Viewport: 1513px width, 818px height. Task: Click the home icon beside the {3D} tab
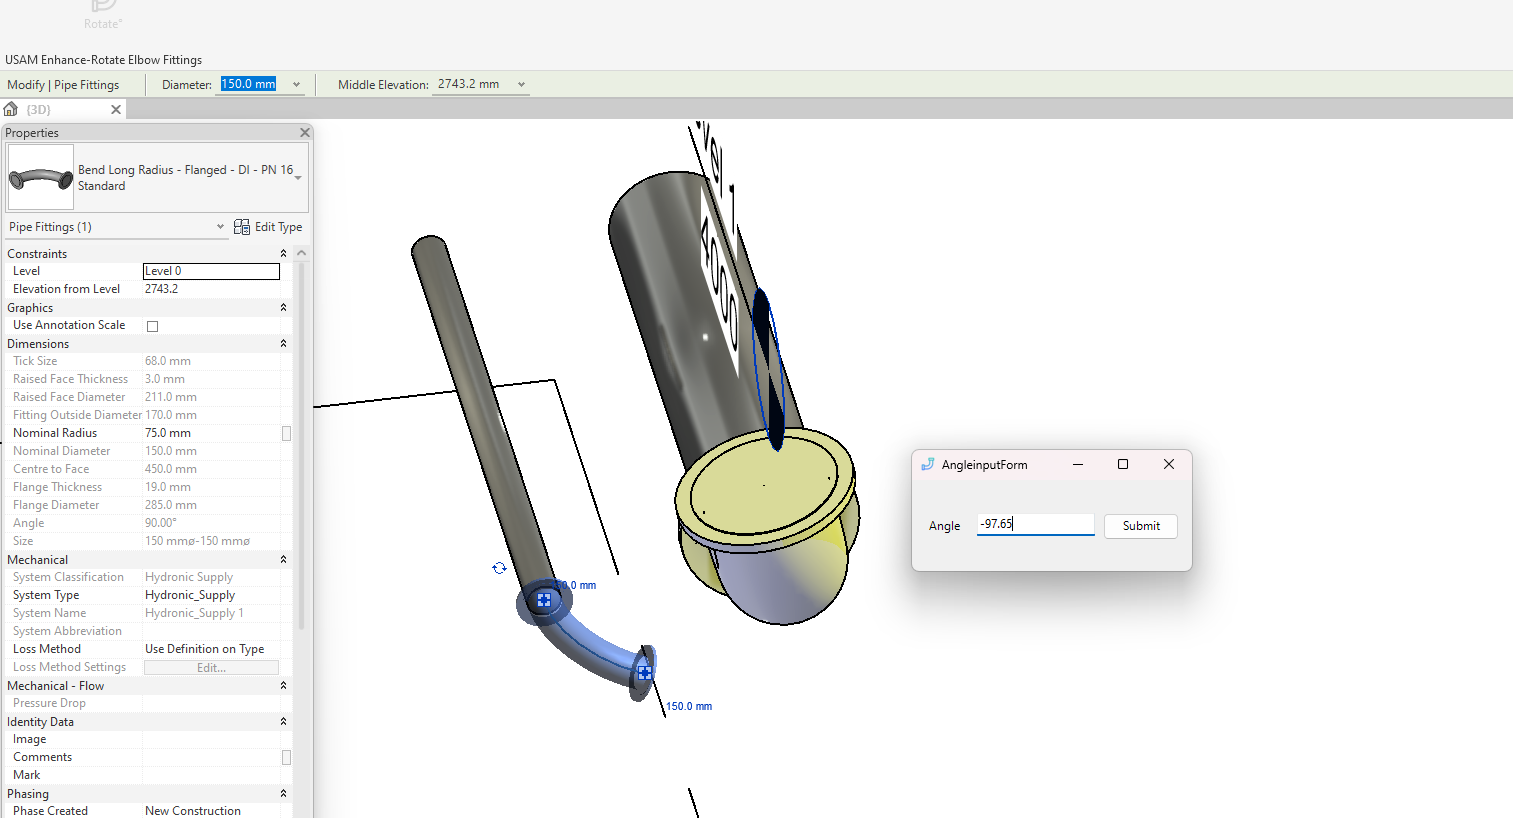[11, 109]
